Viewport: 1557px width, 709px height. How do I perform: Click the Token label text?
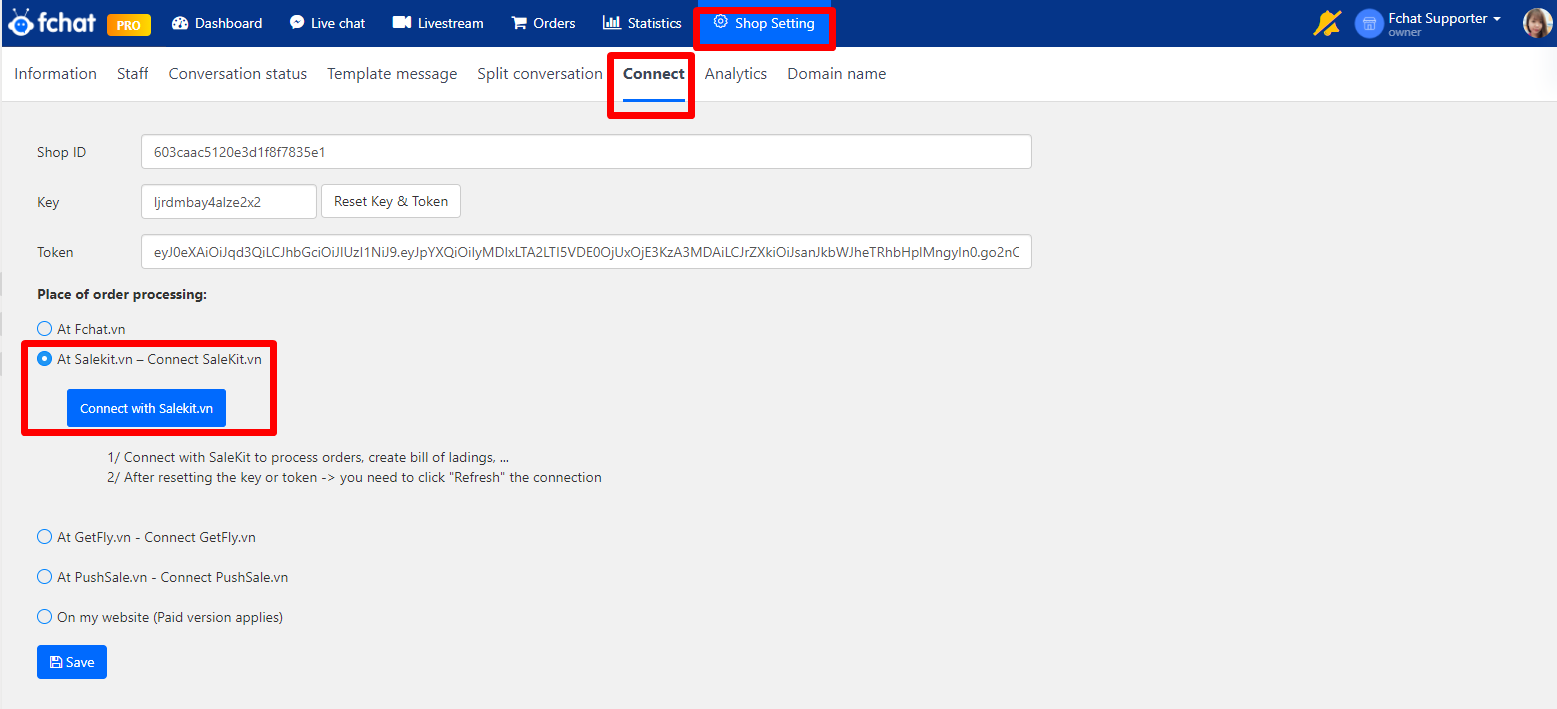pos(55,252)
